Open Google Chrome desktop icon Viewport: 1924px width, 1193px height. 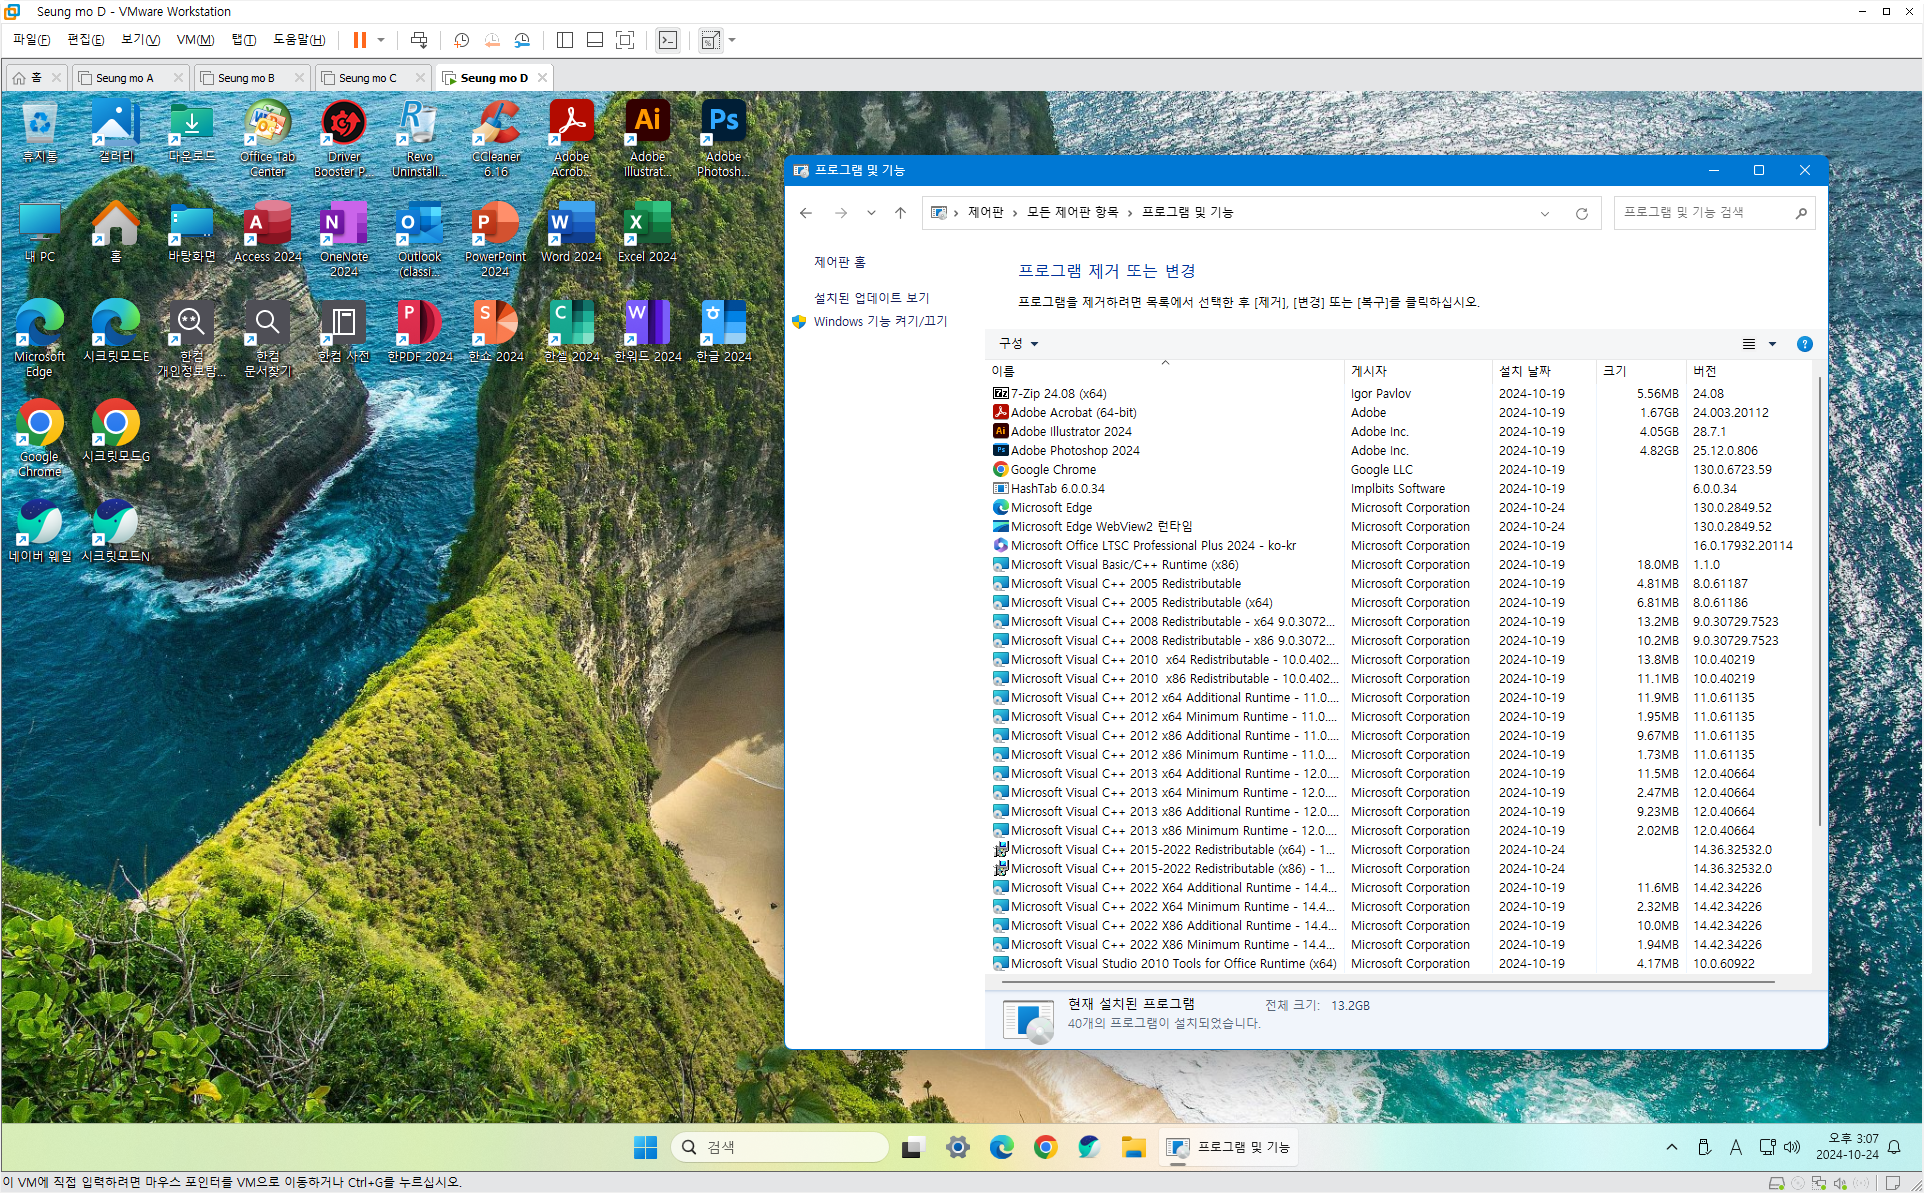[x=40, y=438]
